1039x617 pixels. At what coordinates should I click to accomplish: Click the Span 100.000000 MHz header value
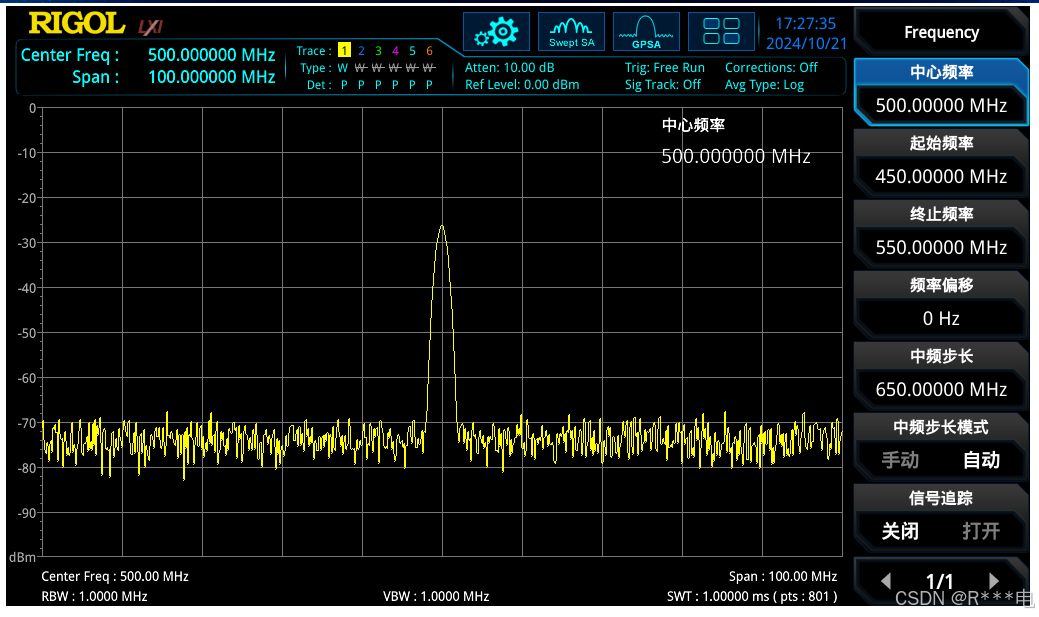coord(211,77)
